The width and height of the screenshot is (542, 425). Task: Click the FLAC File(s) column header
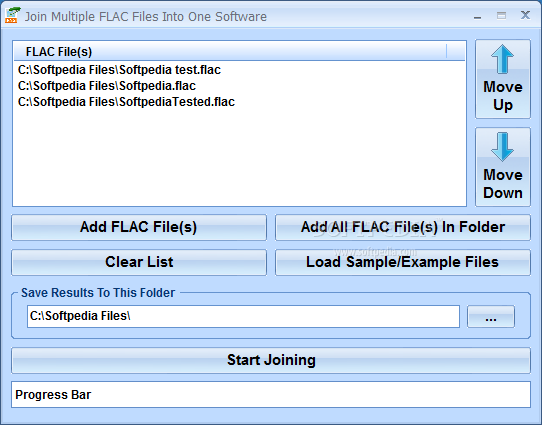pyautogui.click(x=230, y=51)
